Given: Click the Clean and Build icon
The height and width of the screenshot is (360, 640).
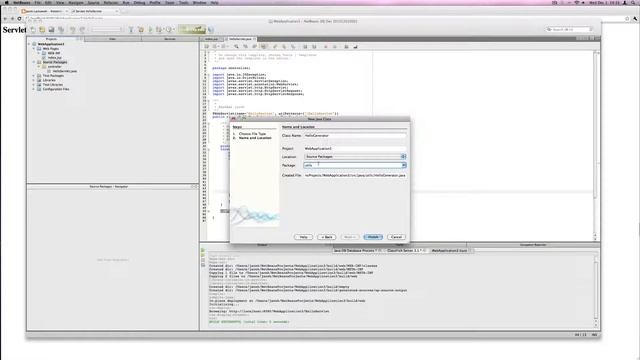Looking at the screenshot, I should click(141, 29).
